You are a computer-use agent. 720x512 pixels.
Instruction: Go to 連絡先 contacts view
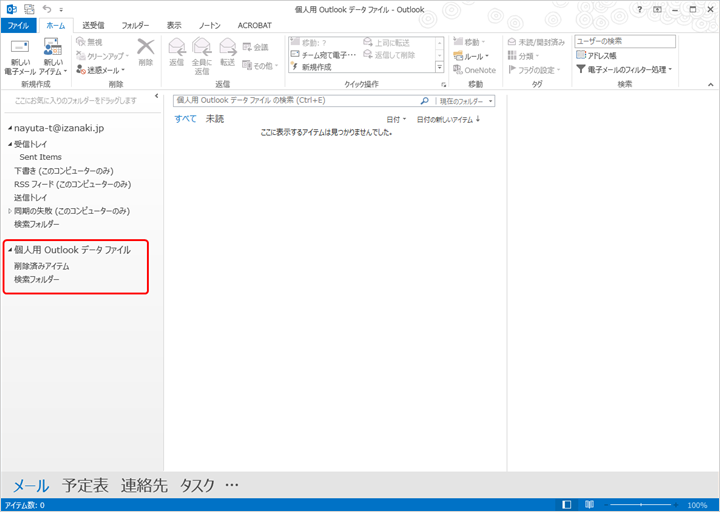[x=144, y=485]
